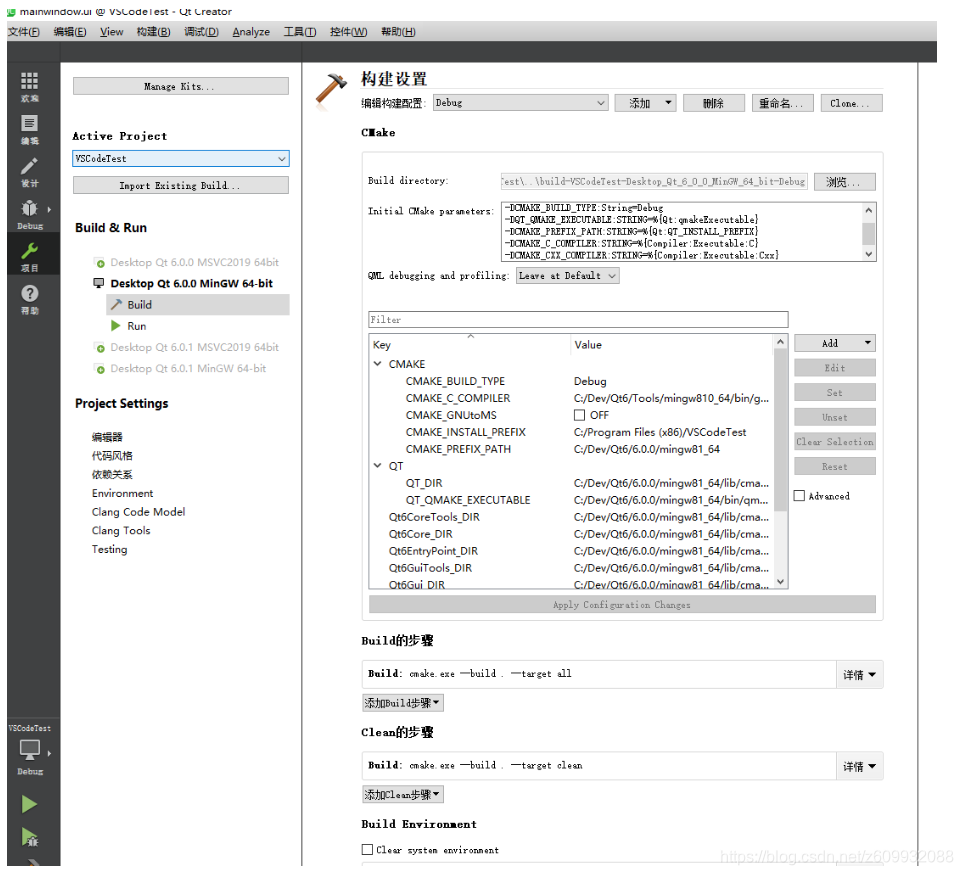Click the Reset button
The image size is (963, 875).
tap(835, 467)
